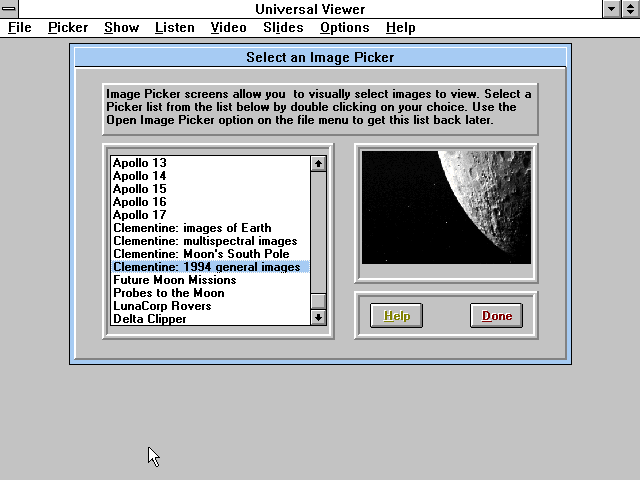This screenshot has height=480, width=640.
Task: Click the minimize arrow in title bar
Action: pos(612,9)
